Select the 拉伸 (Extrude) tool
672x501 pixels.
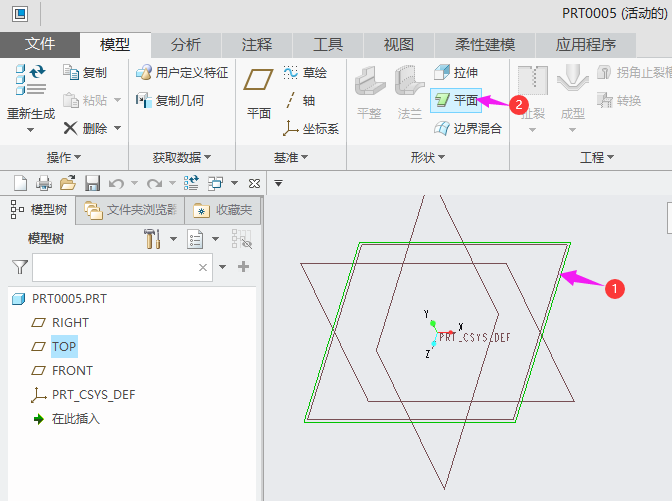[456, 73]
